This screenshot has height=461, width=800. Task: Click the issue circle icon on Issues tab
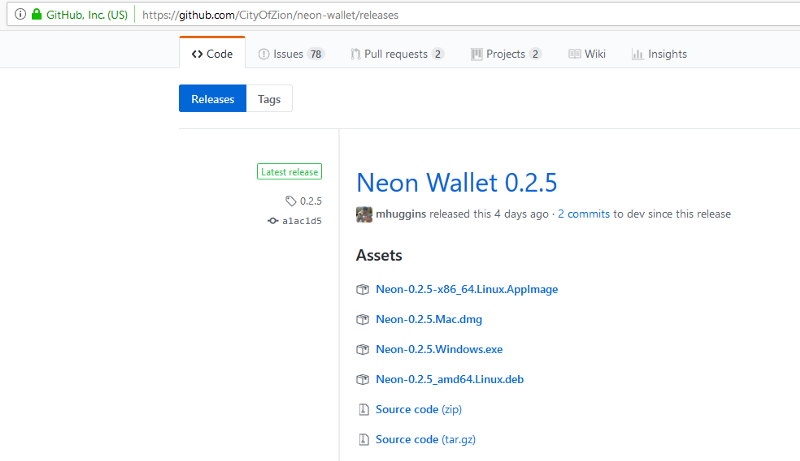[264, 54]
